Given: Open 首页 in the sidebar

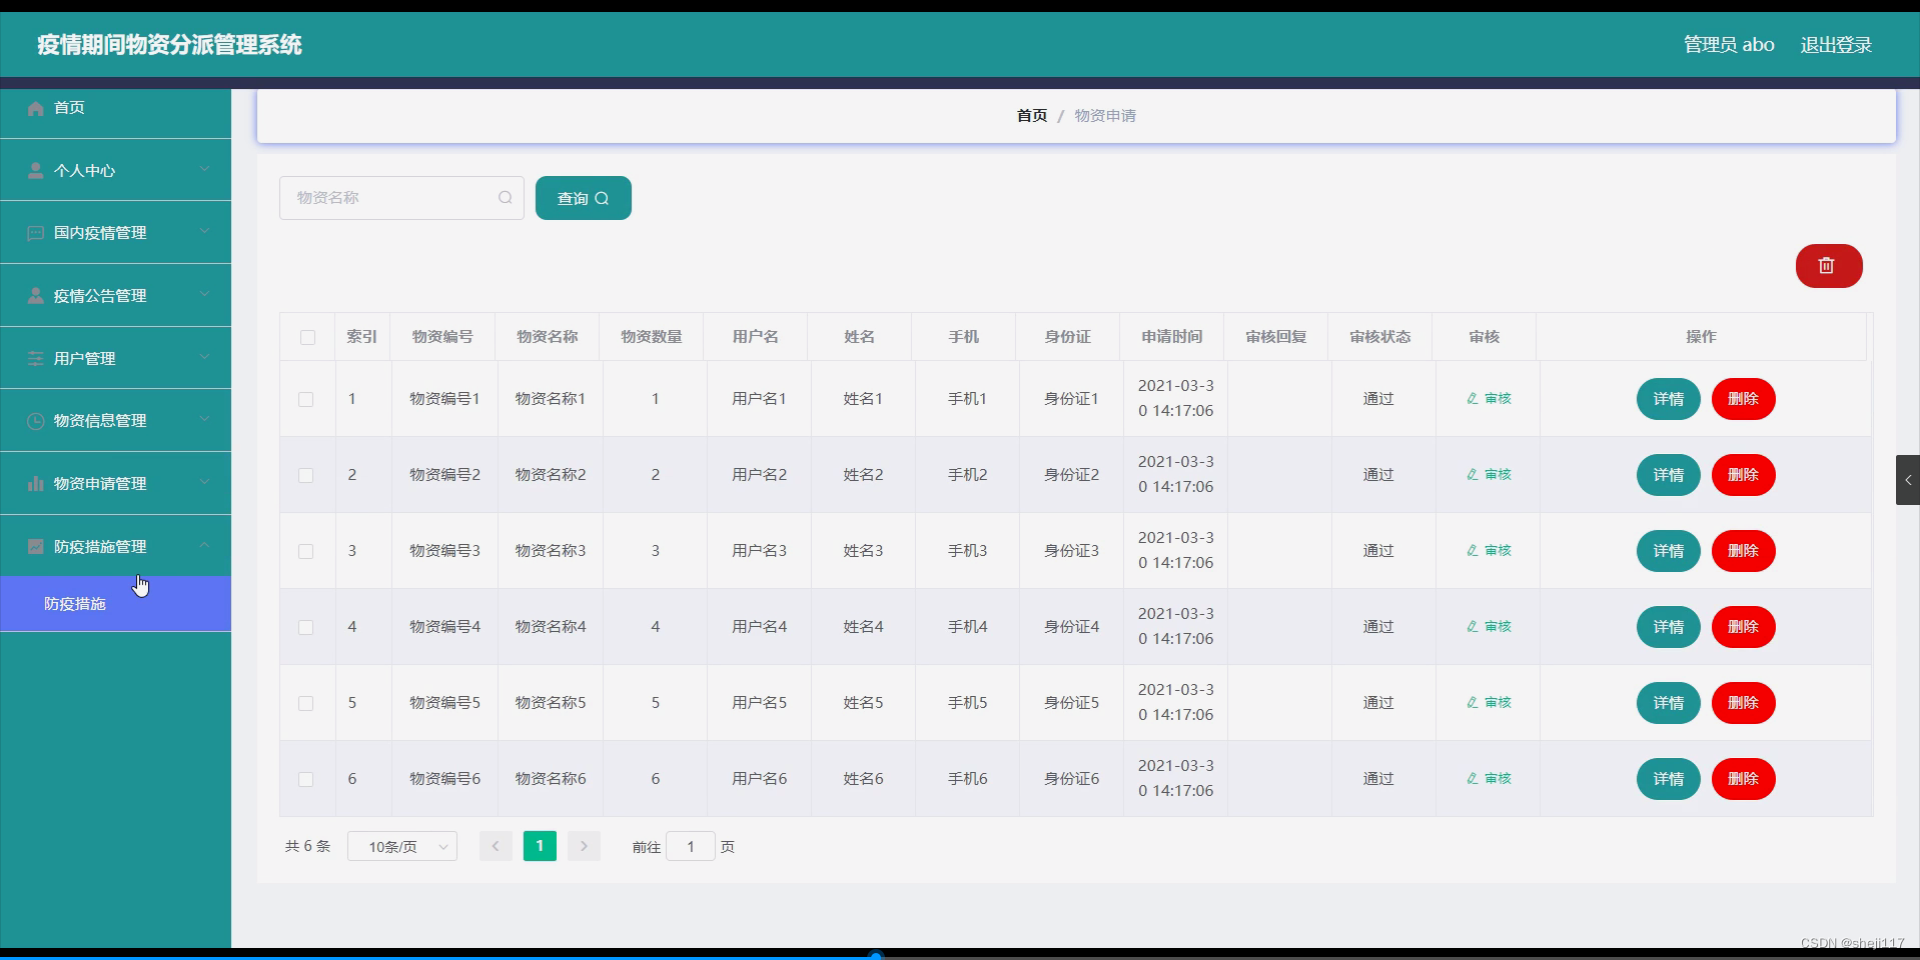Looking at the screenshot, I should (115, 108).
